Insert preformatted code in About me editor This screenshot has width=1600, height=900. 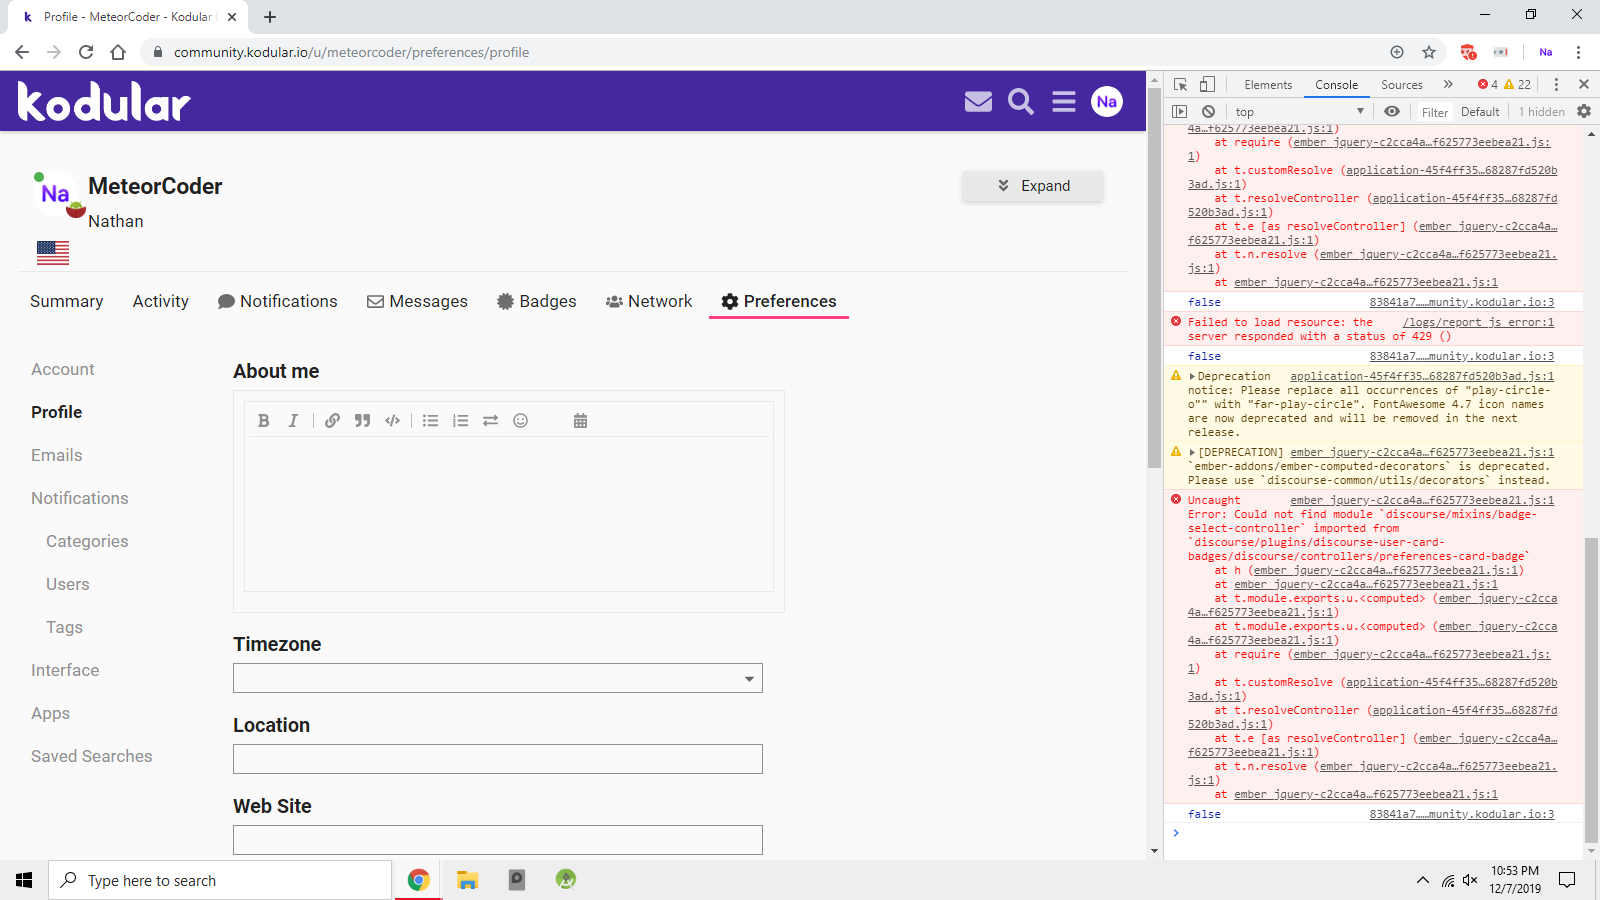[x=393, y=421]
